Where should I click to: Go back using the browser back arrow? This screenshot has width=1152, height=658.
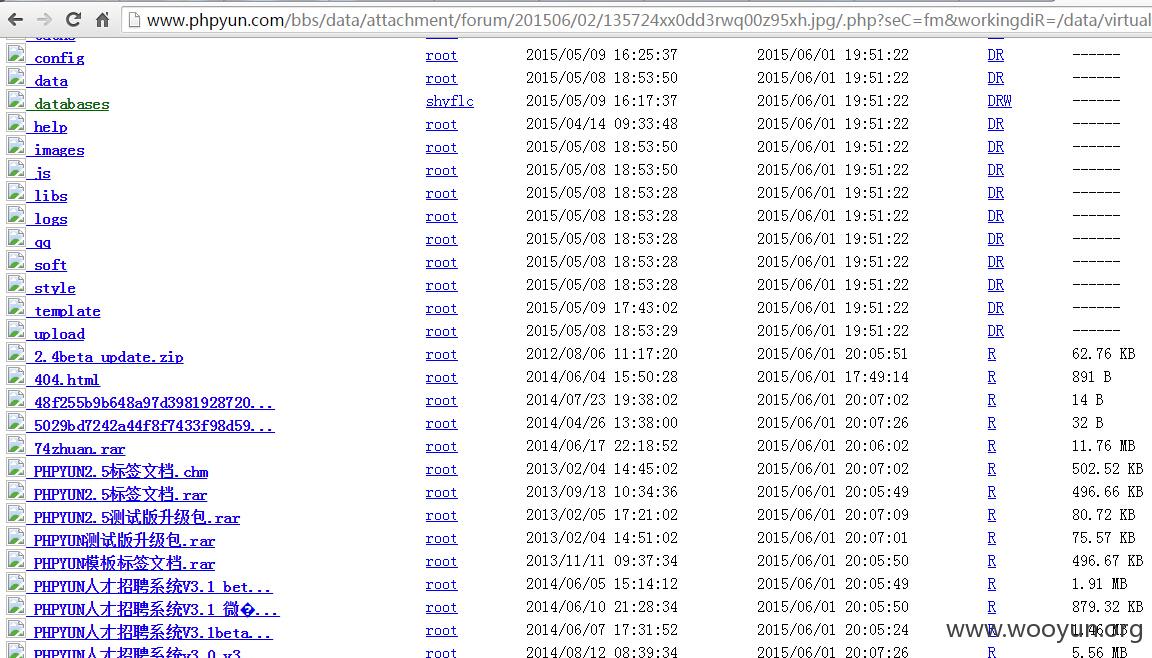point(15,19)
